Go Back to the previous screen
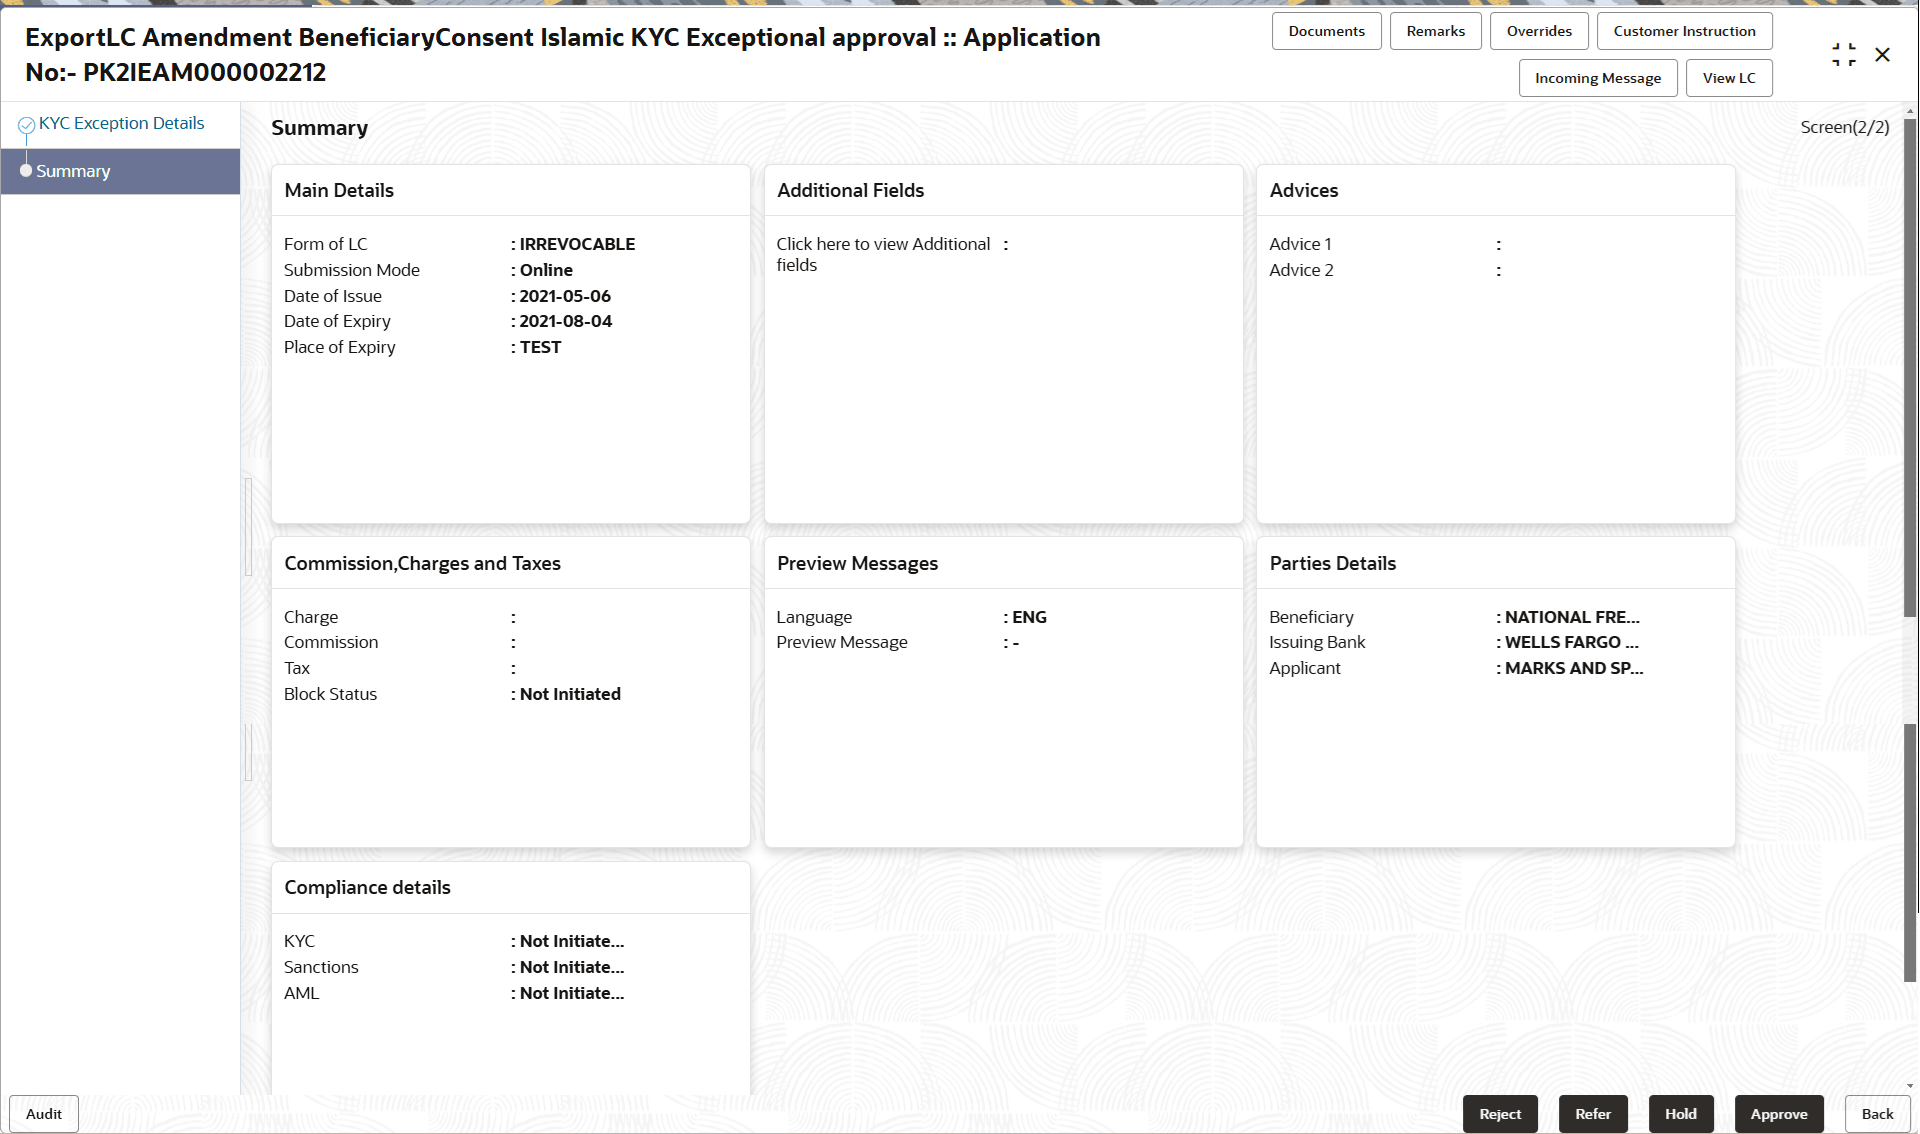The height and width of the screenshot is (1134, 1920). pyautogui.click(x=1877, y=1113)
